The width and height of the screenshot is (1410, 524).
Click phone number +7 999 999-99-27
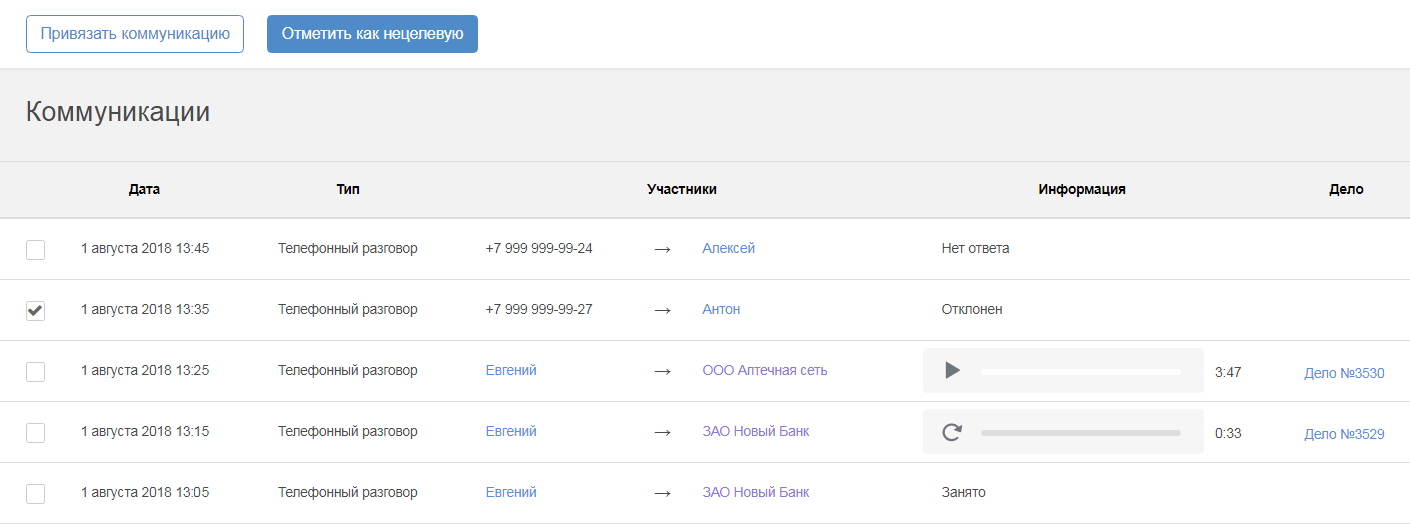pos(539,309)
